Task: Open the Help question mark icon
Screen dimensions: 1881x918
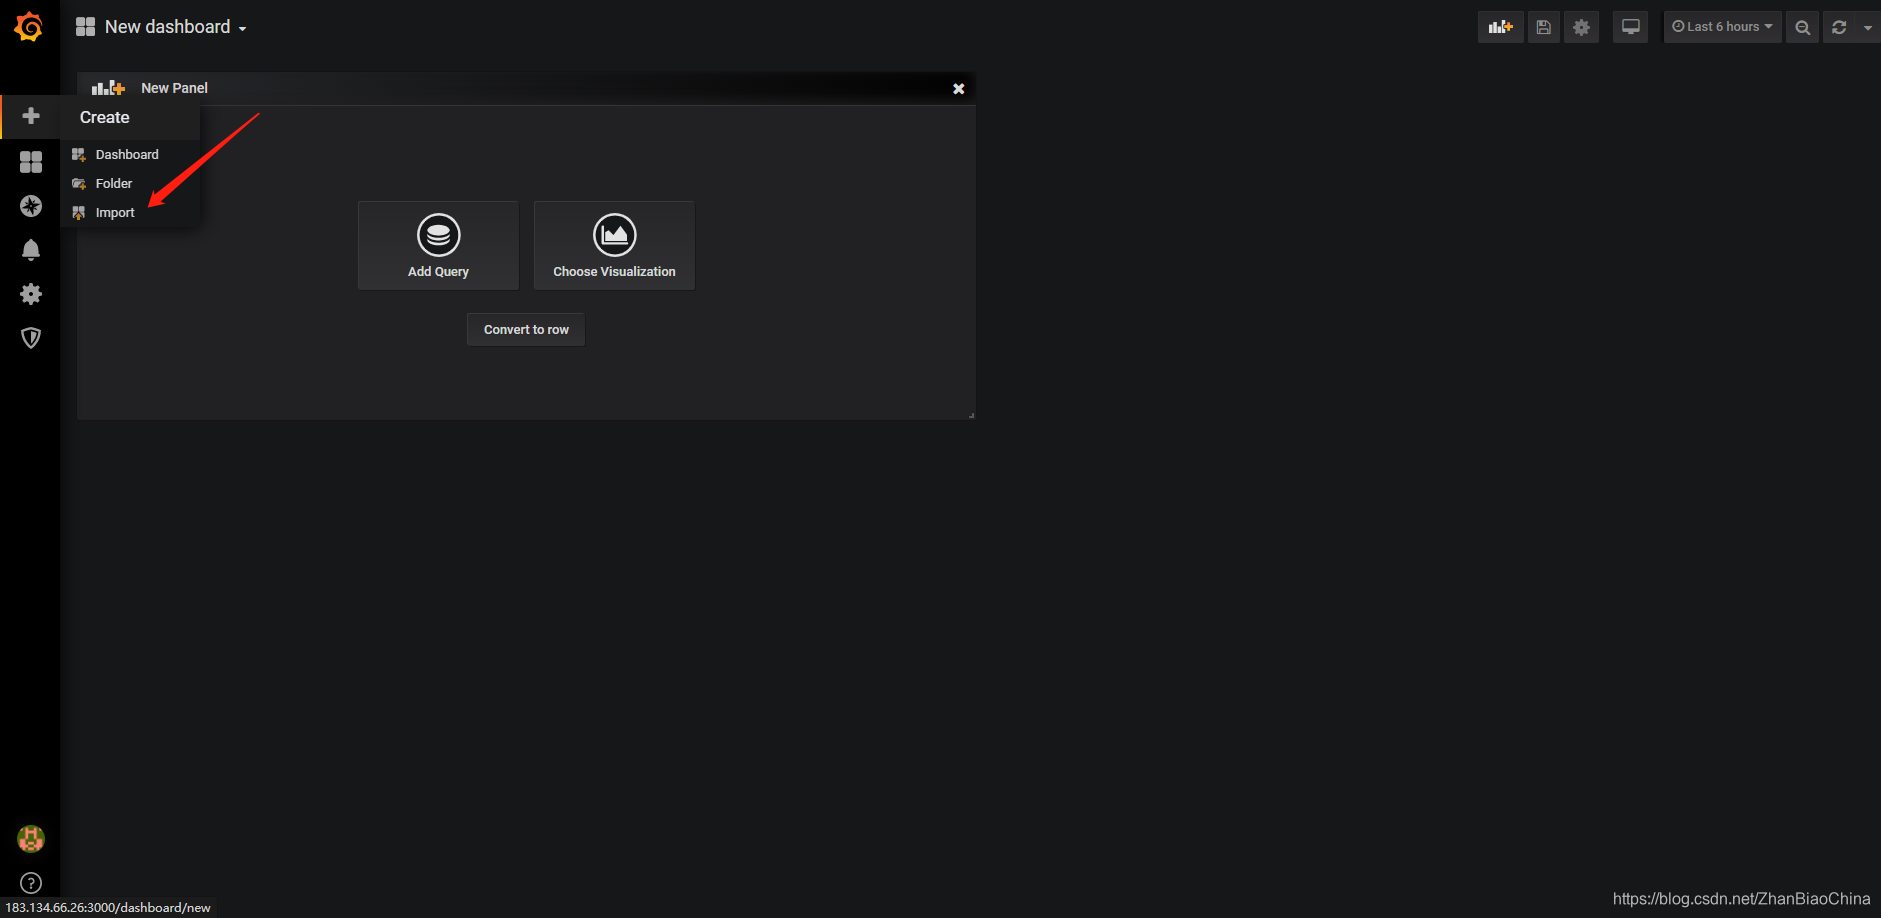Action: tap(31, 883)
